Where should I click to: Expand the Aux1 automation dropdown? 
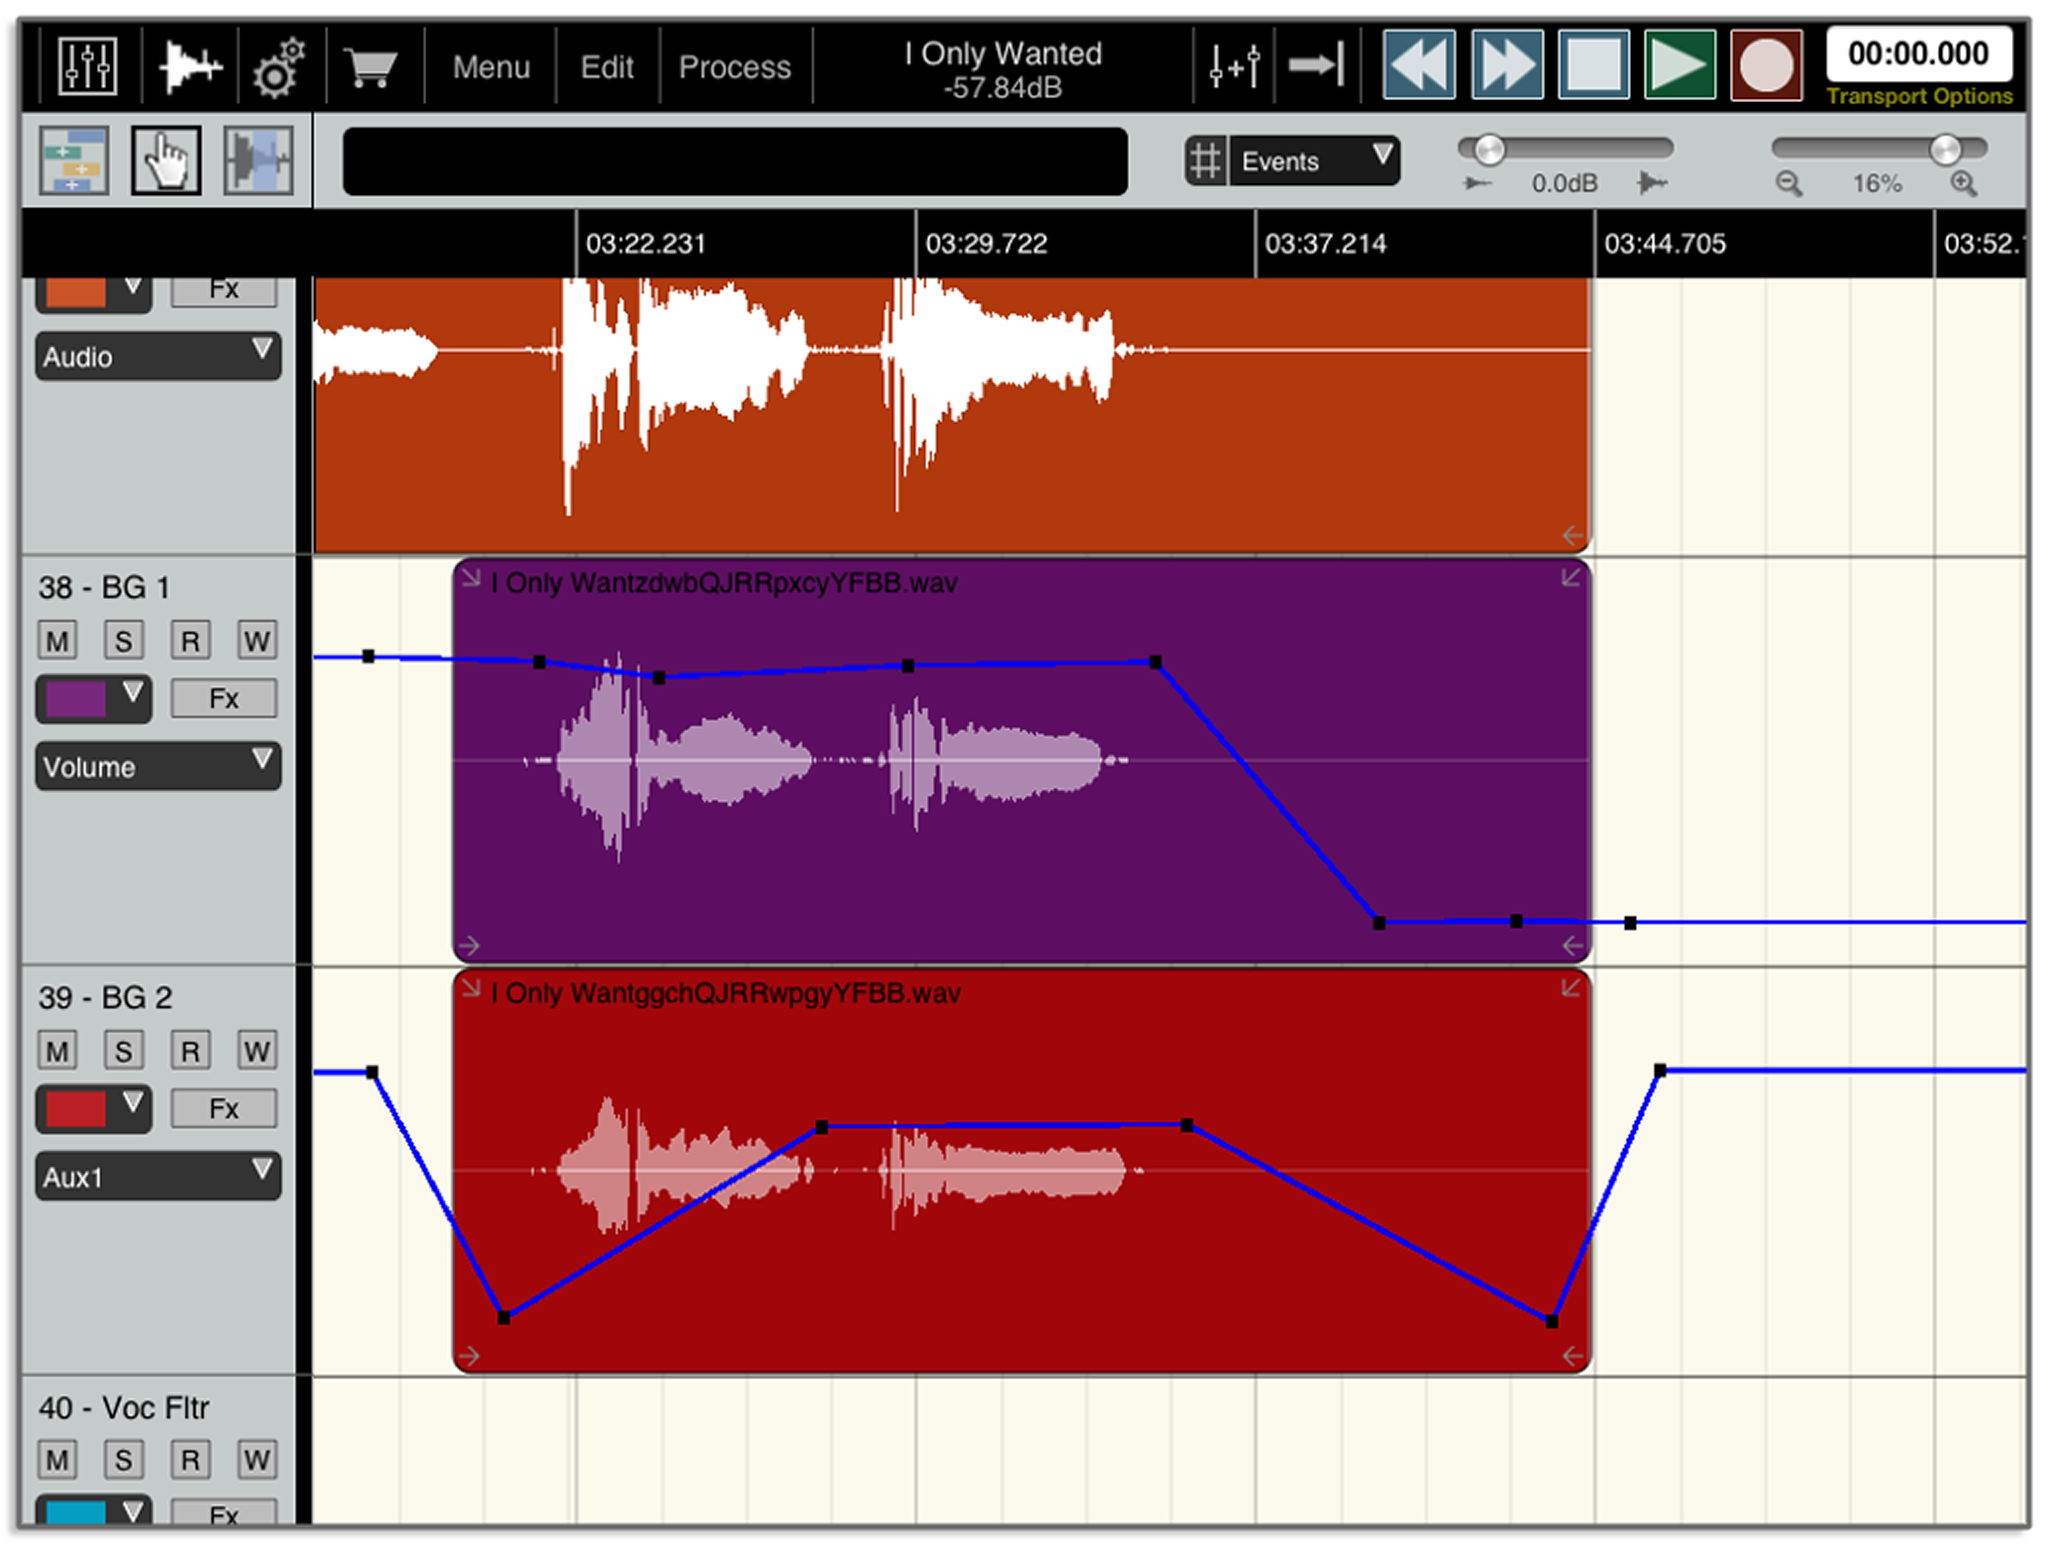158,1177
